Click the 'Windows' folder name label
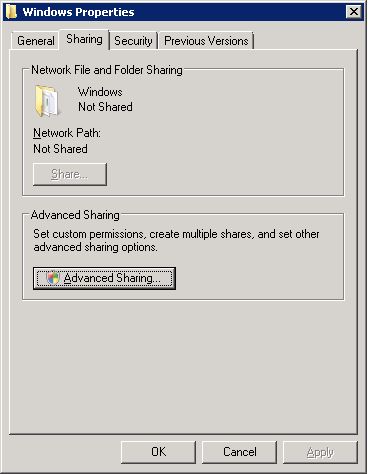The image size is (368, 474). coord(100,92)
